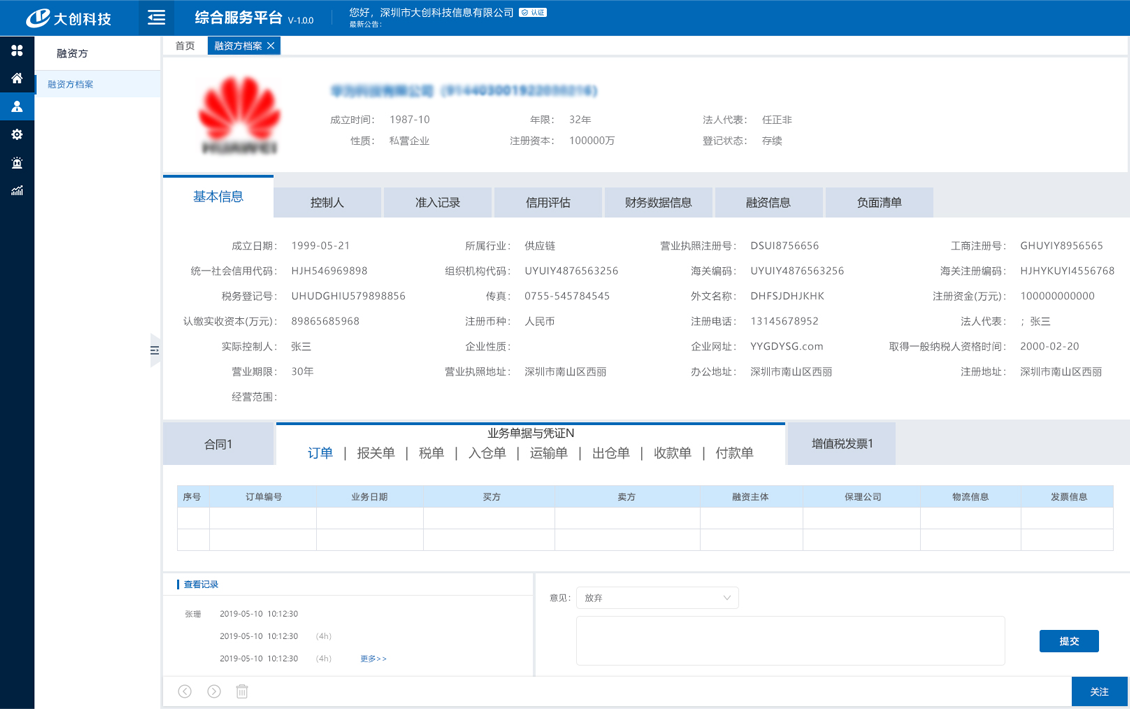1130x709 pixels.
Task: Open the 财务数据信息 tab
Action: 658,202
